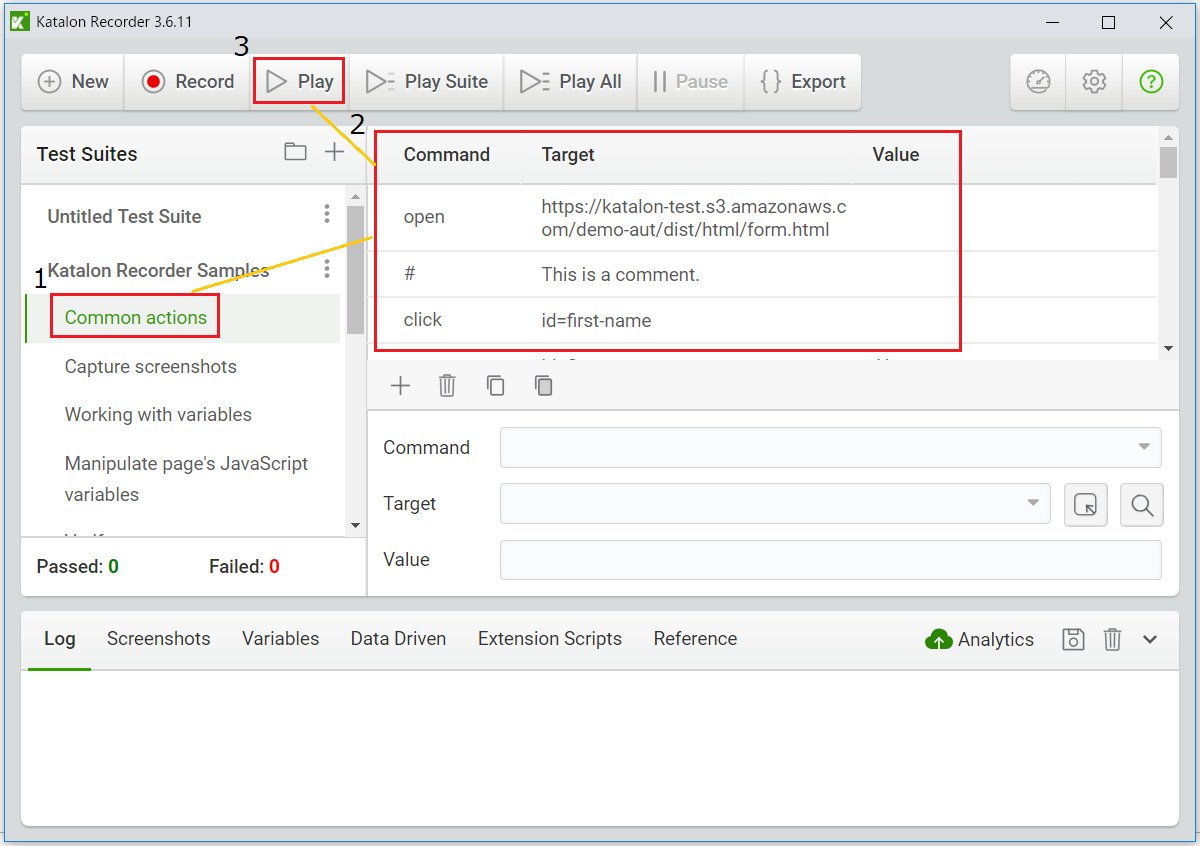1200x846 pixels.
Task: Switch to the Data Driven tab
Action: tap(398, 639)
